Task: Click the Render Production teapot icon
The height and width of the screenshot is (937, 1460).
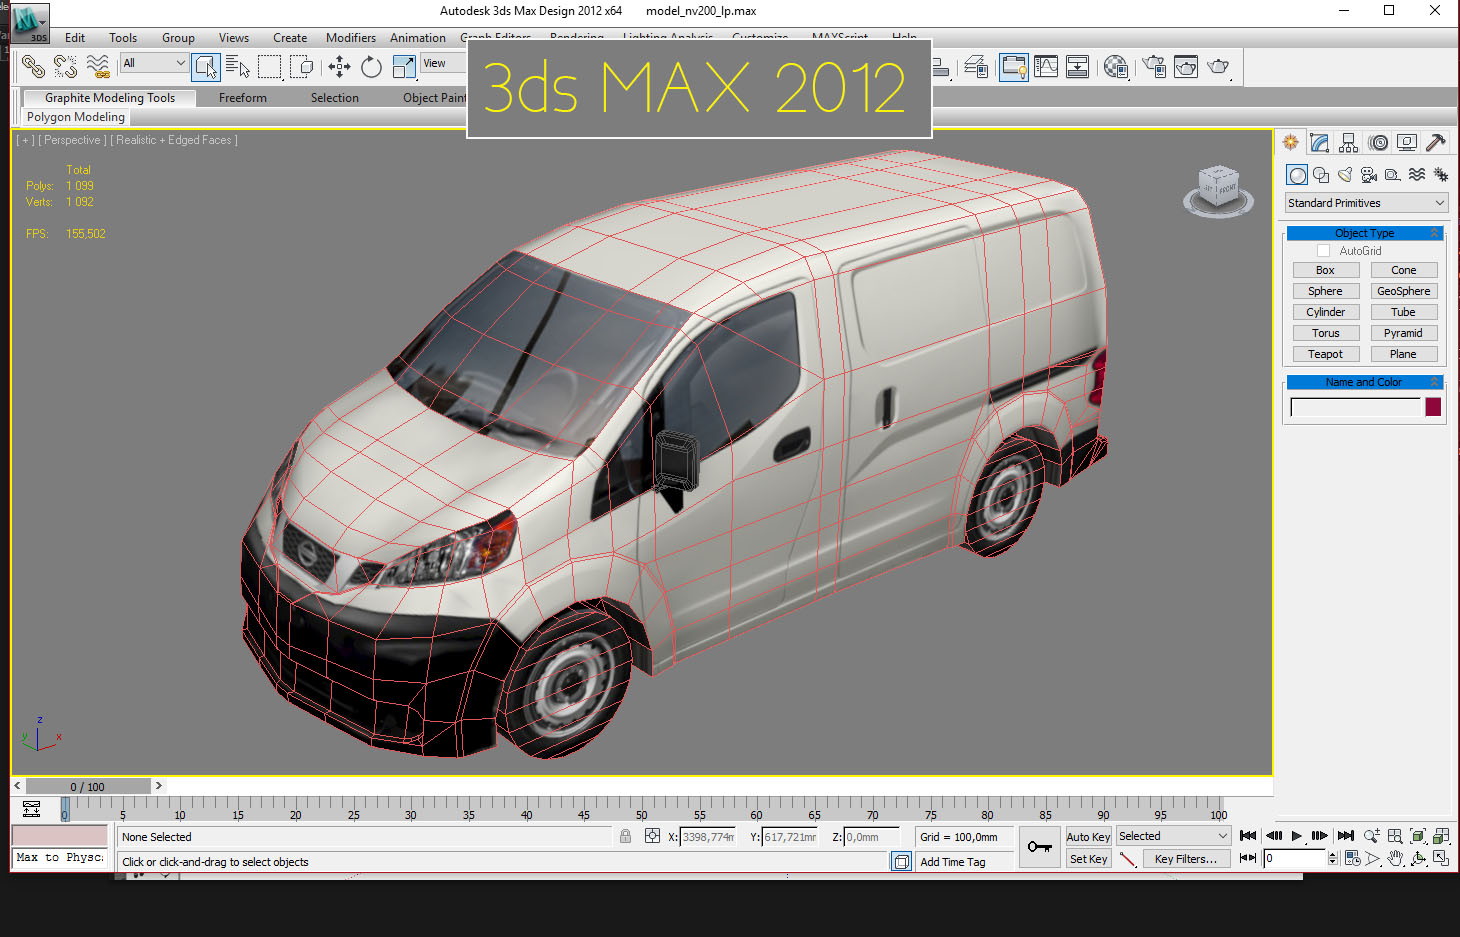Action: point(1218,67)
